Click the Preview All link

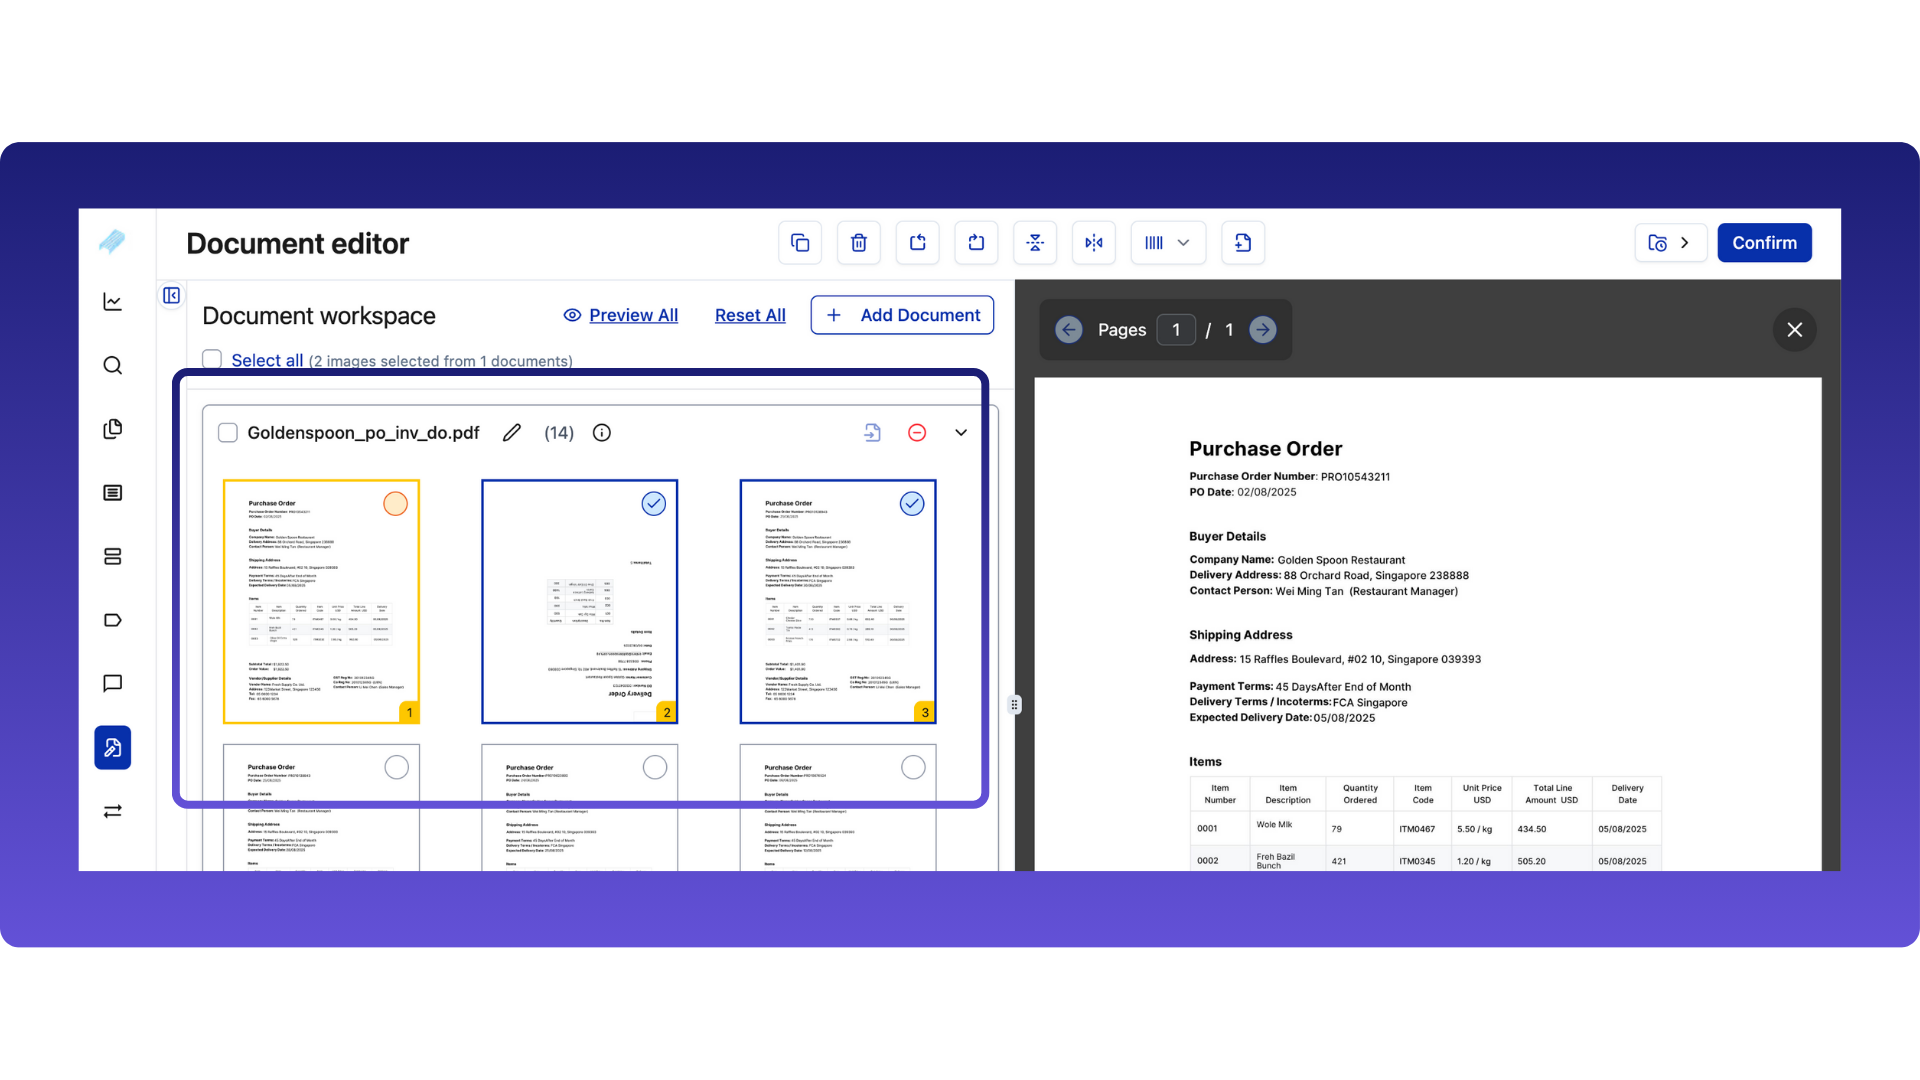pos(632,316)
